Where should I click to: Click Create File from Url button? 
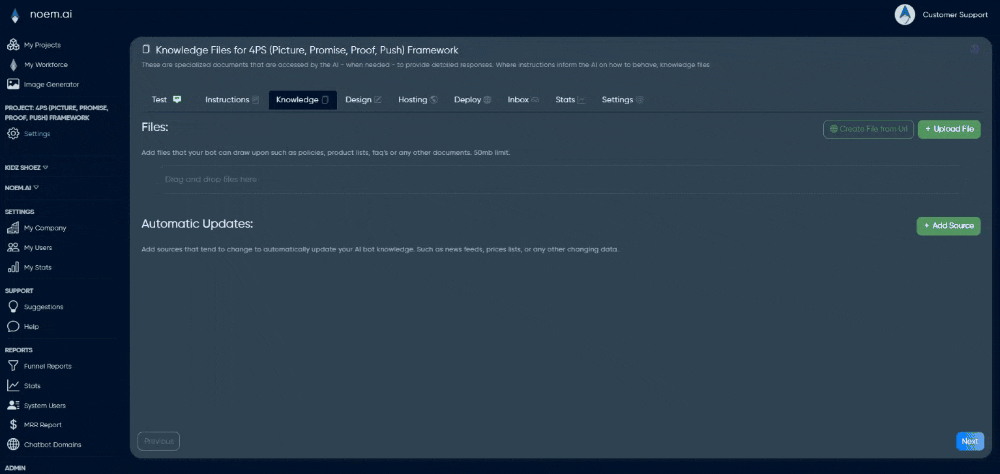pyautogui.click(x=868, y=129)
